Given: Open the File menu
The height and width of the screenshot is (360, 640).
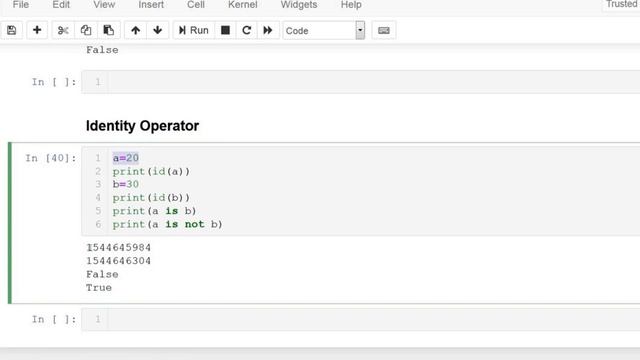Looking at the screenshot, I should (x=21, y=5).
